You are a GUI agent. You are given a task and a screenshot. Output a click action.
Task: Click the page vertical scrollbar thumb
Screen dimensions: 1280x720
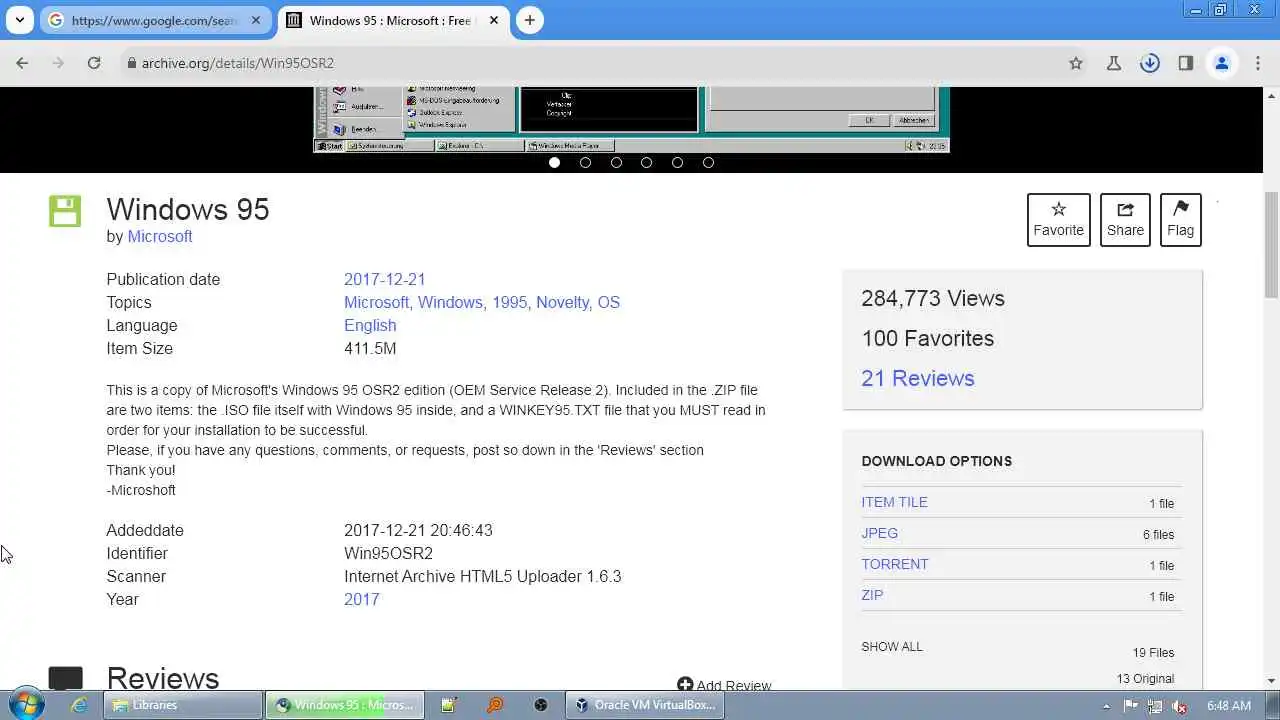pyautogui.click(x=1271, y=243)
